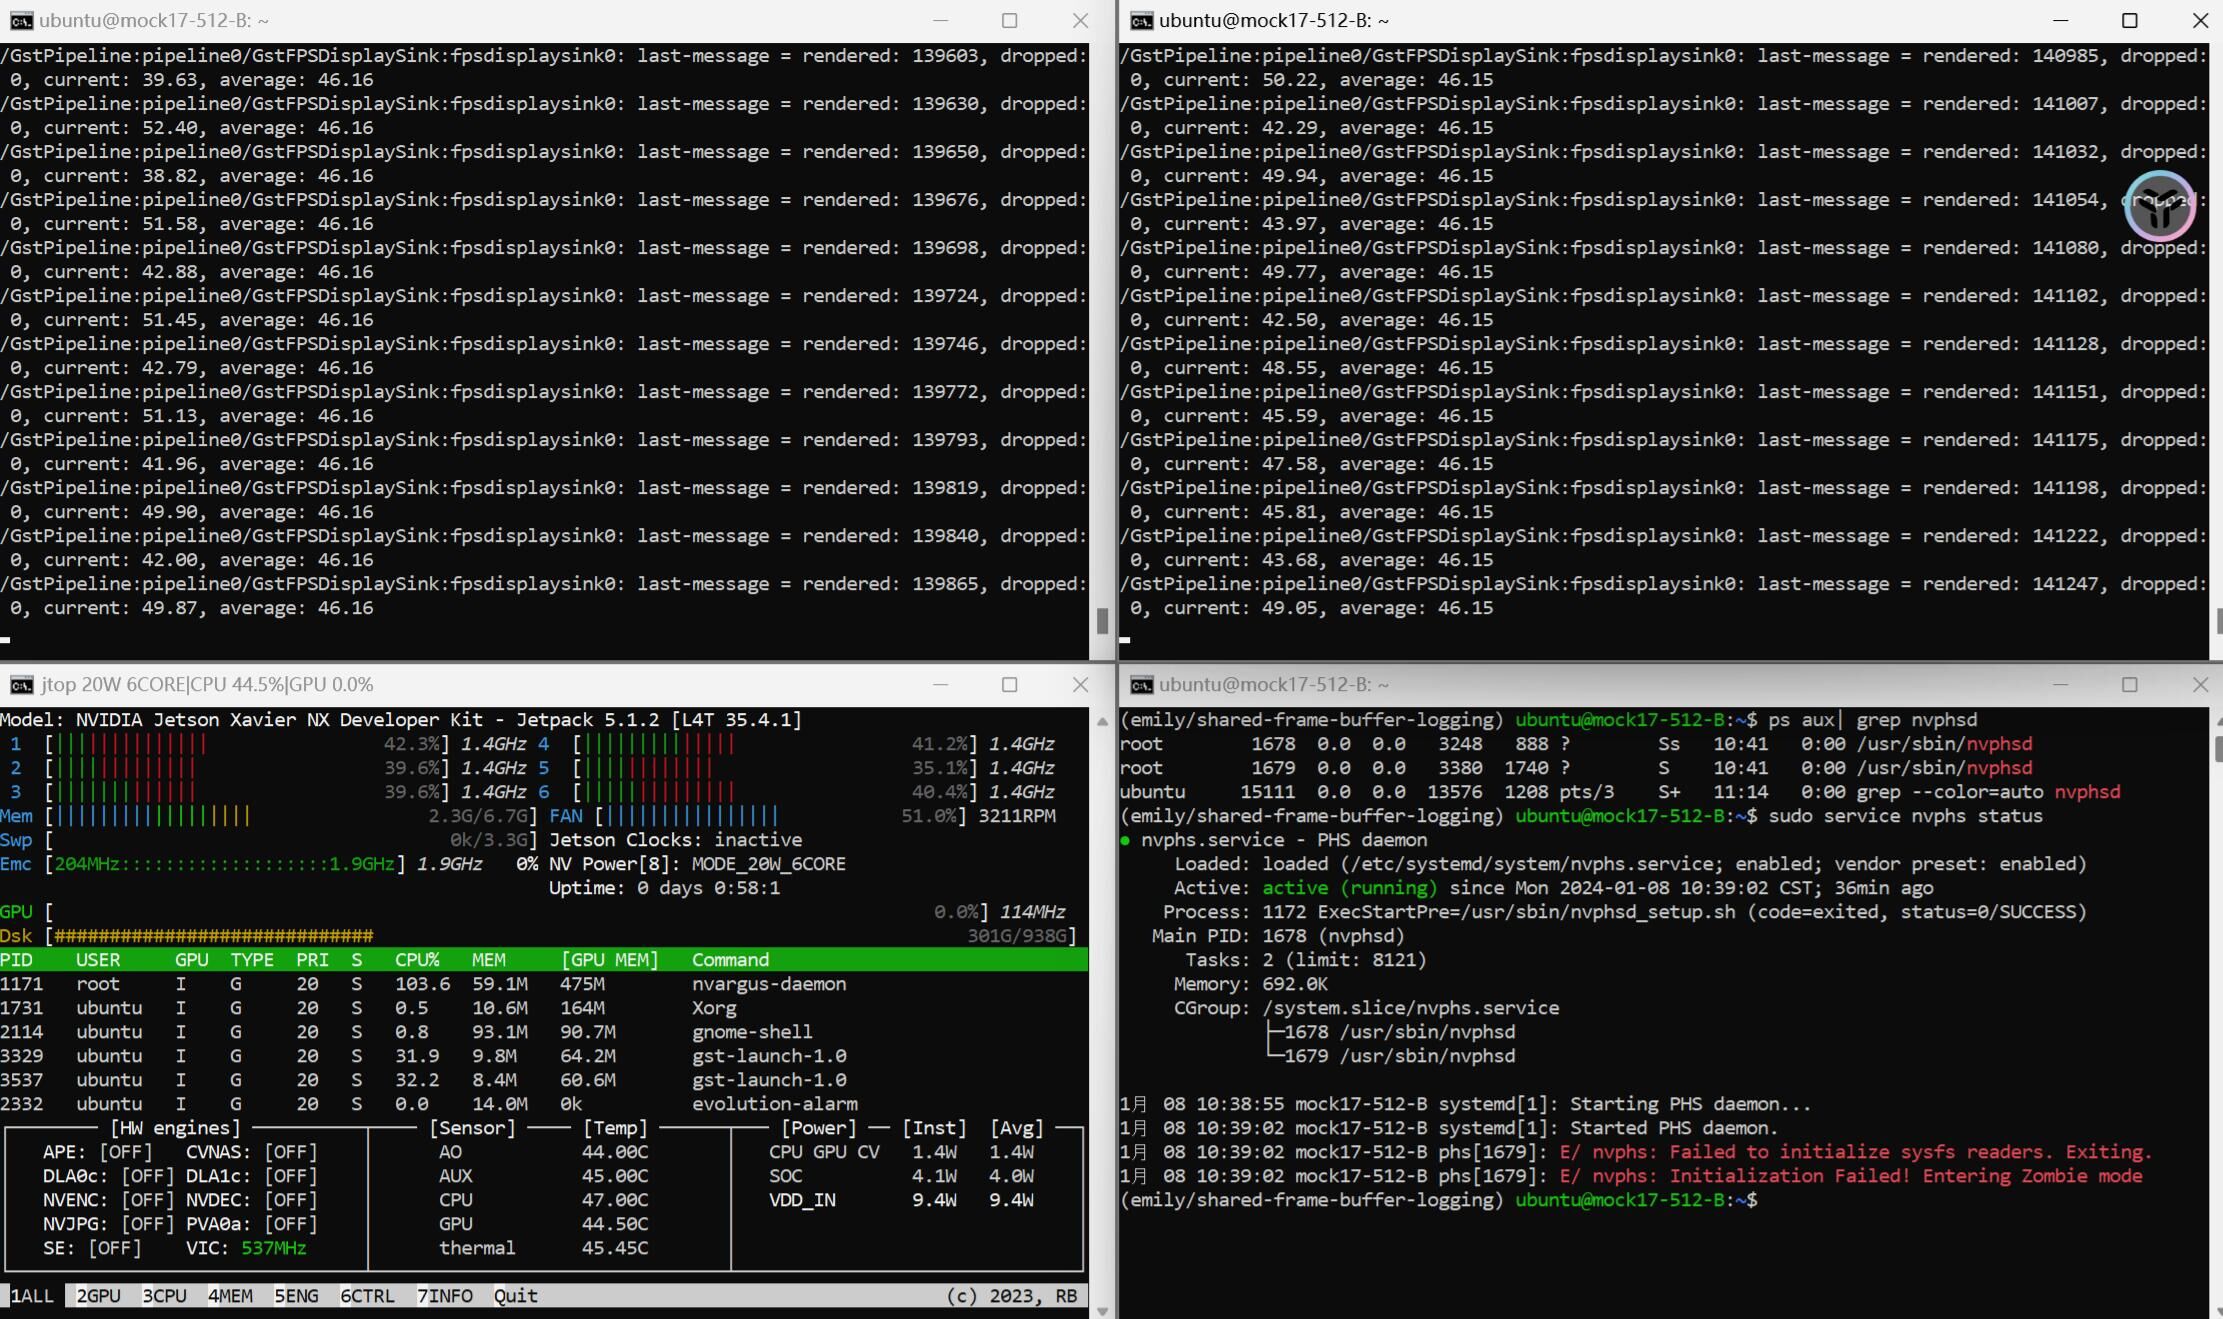Close the bottom-right terminal window
The image size is (2223, 1319).
(2200, 685)
